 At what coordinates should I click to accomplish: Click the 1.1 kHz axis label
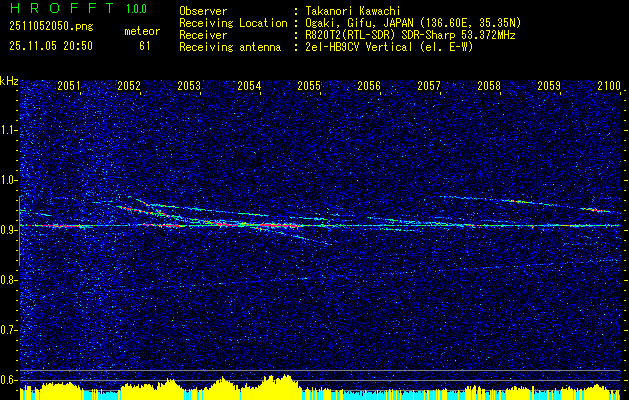click(9, 130)
